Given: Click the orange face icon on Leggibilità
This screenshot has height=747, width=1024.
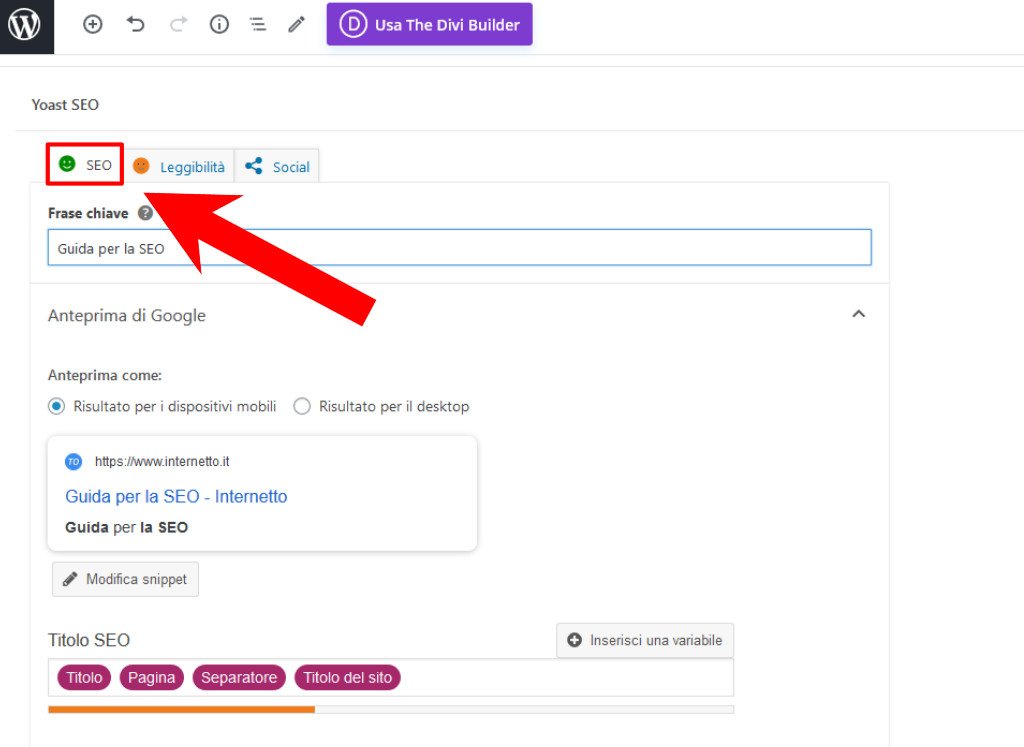Looking at the screenshot, I should 141,167.
